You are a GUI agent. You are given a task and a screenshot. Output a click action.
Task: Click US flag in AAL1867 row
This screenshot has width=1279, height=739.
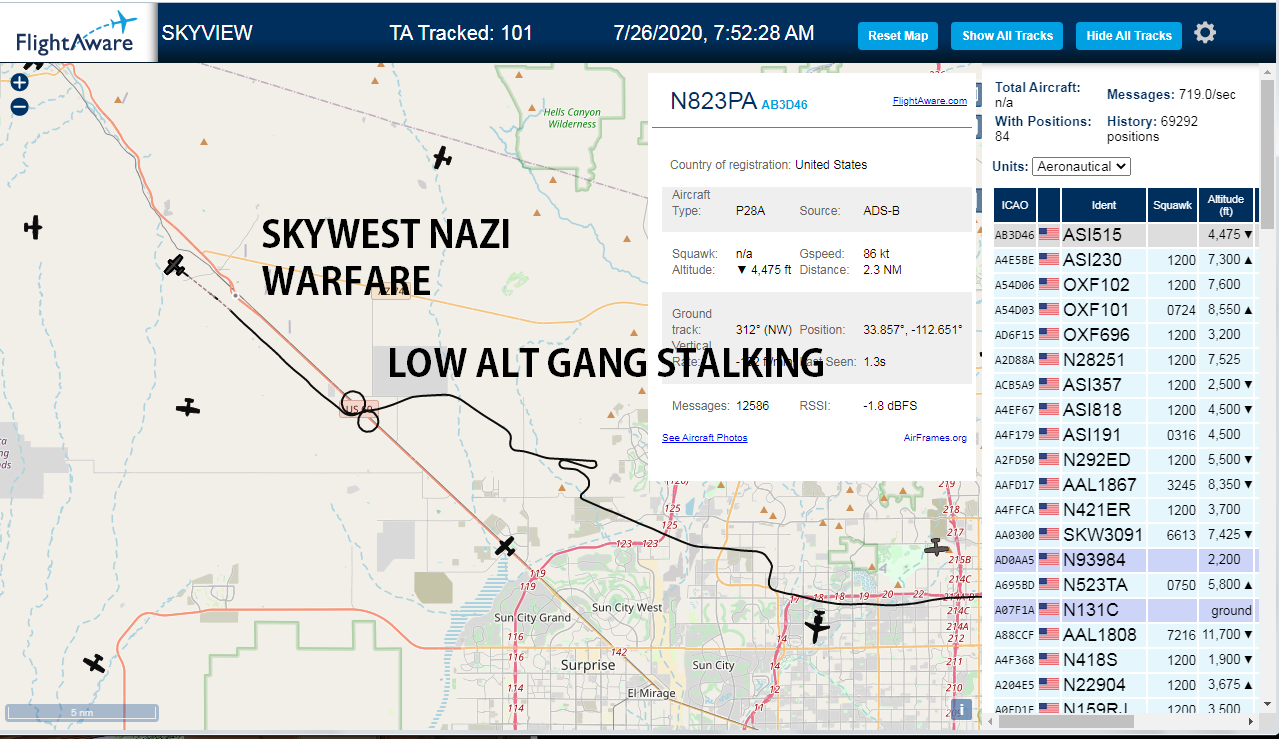point(1049,485)
